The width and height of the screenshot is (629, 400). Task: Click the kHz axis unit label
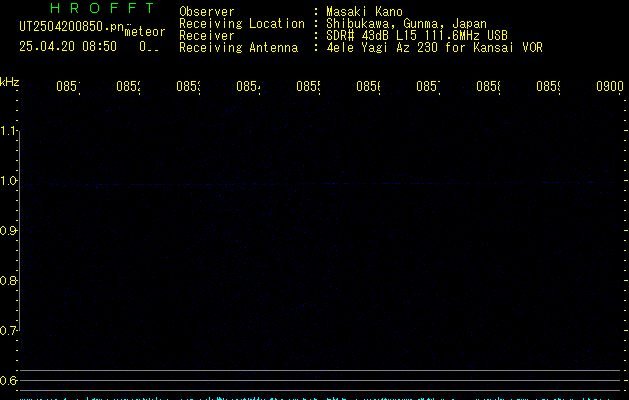coord(10,82)
